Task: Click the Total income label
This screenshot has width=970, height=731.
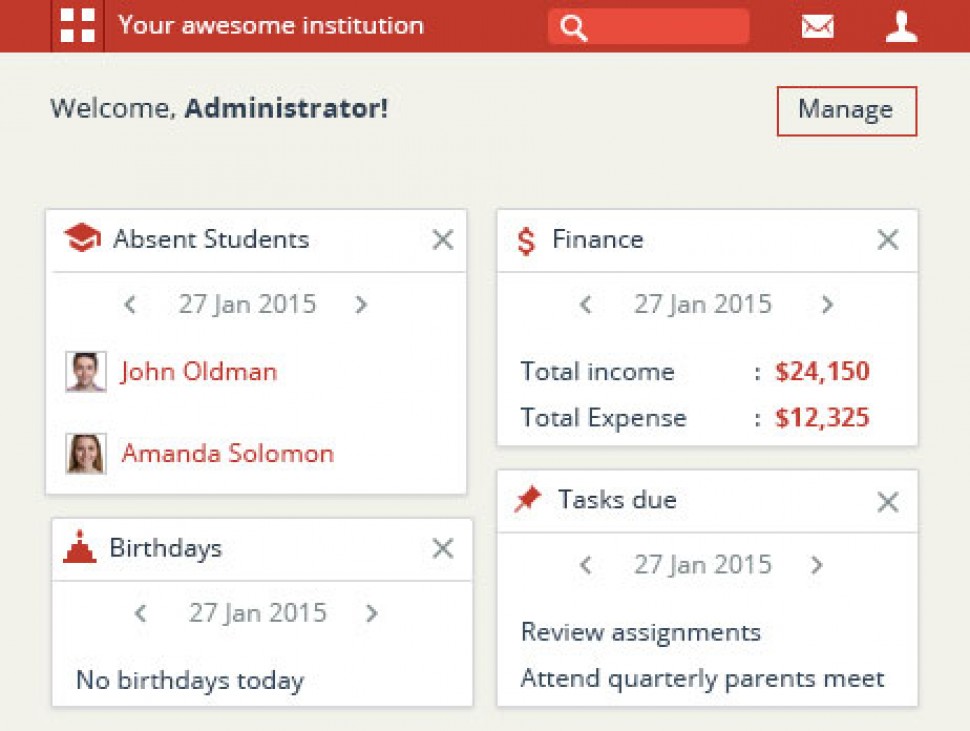Action: 598,372
